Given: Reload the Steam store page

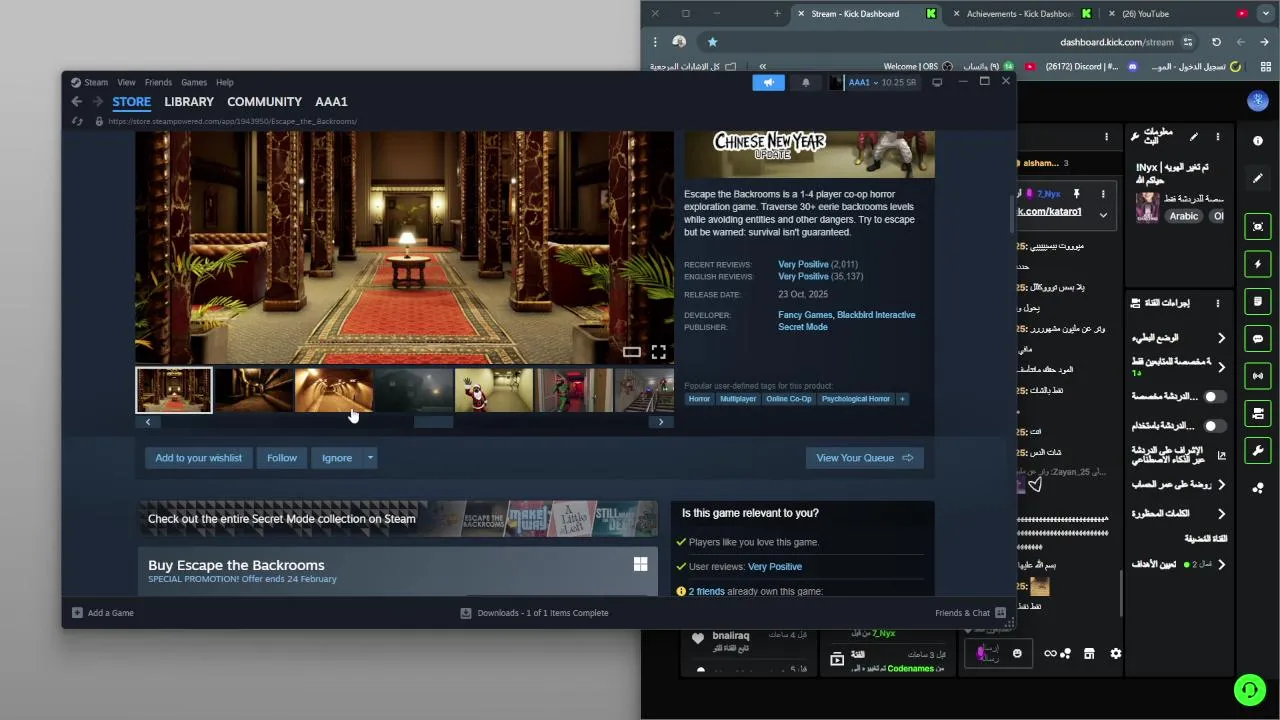Looking at the screenshot, I should (78, 121).
